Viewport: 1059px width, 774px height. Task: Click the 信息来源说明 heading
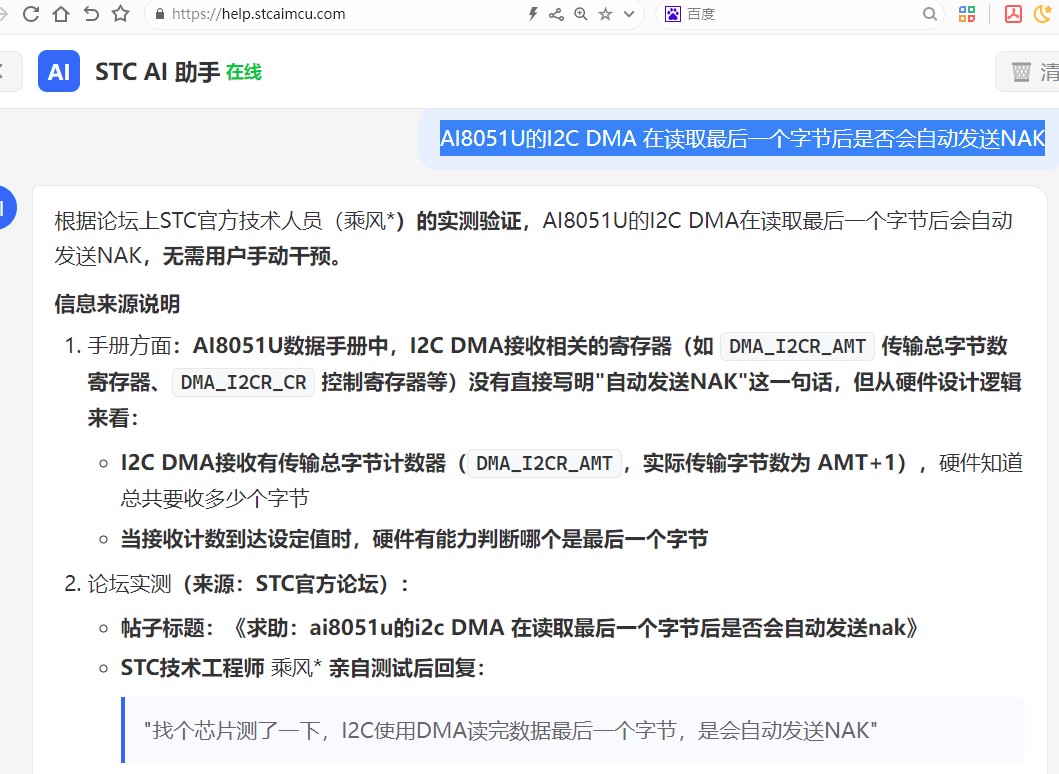(118, 304)
